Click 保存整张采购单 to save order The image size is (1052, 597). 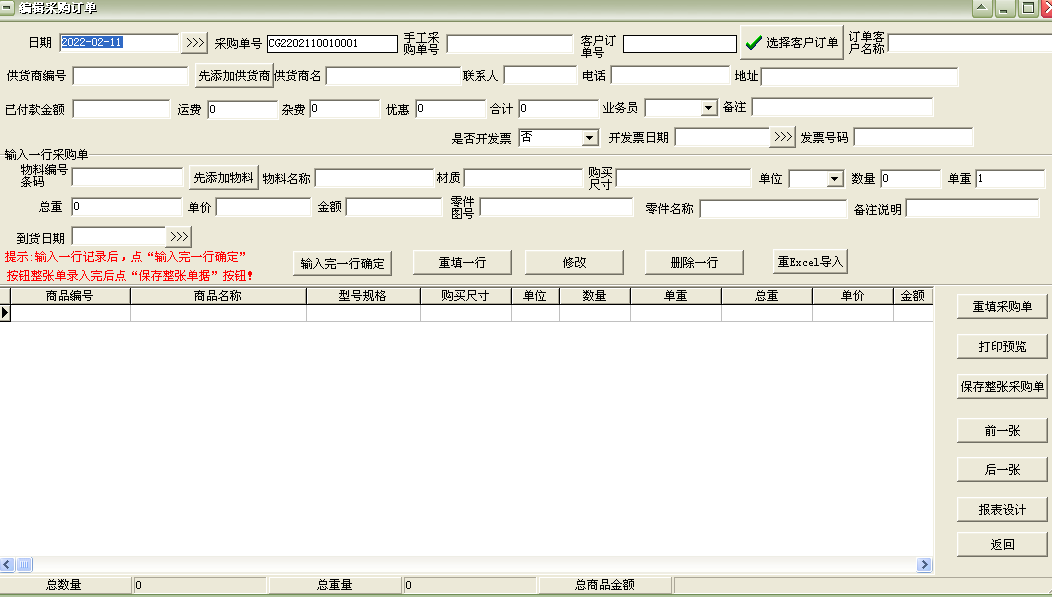[x=1000, y=386]
